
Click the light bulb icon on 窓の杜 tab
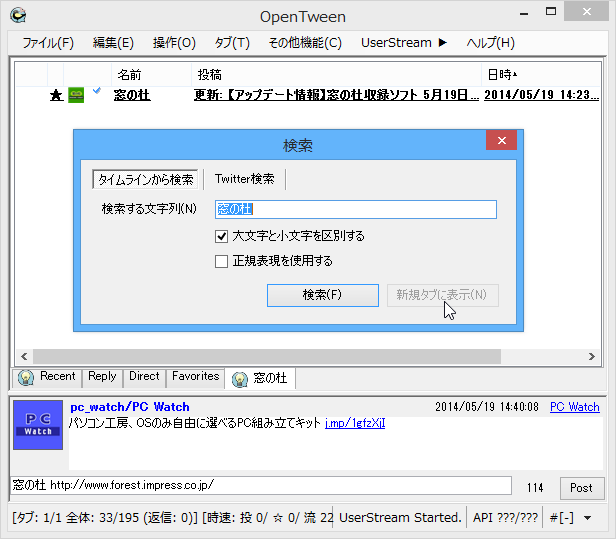(240, 379)
